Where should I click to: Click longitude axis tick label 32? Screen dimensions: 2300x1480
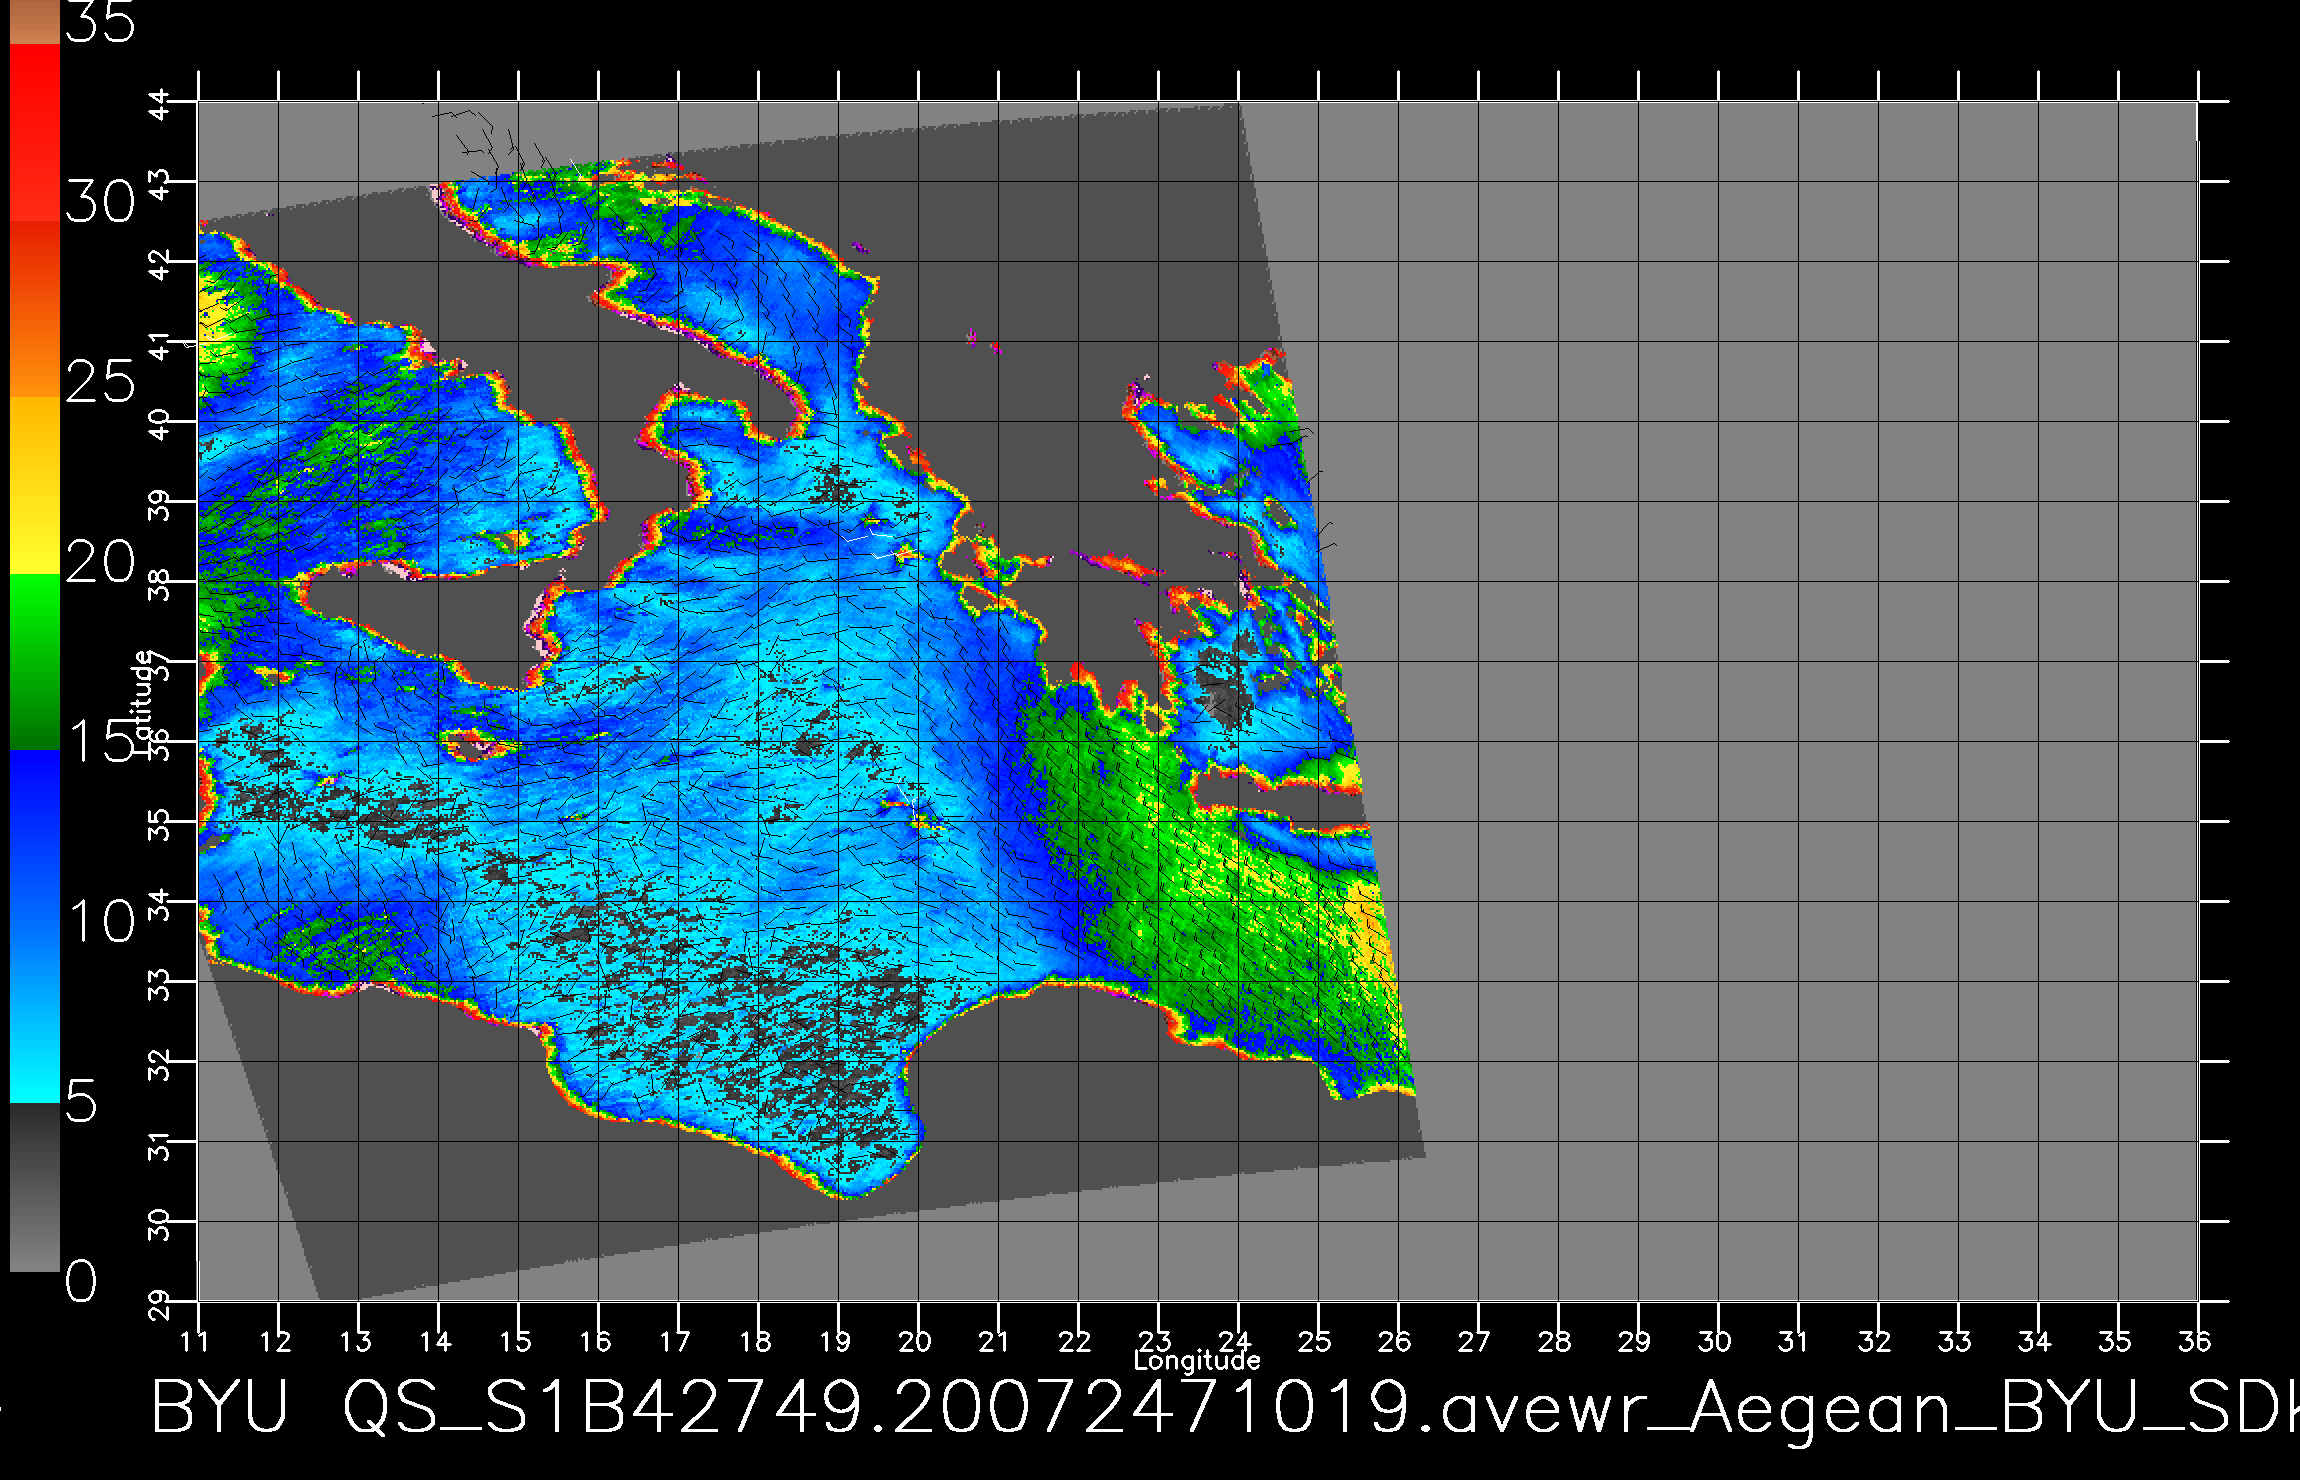coord(1875,1341)
